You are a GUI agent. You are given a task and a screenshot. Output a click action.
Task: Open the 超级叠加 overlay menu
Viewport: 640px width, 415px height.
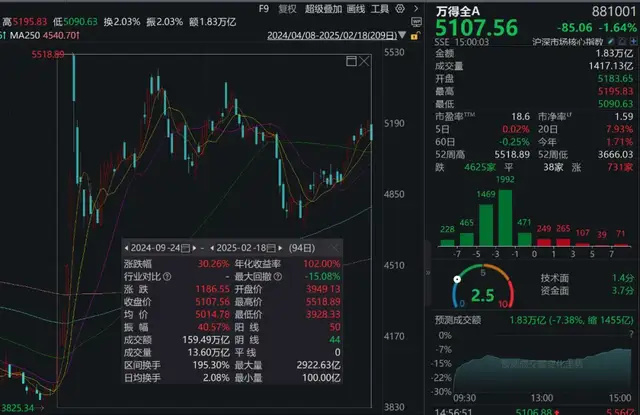323,9
